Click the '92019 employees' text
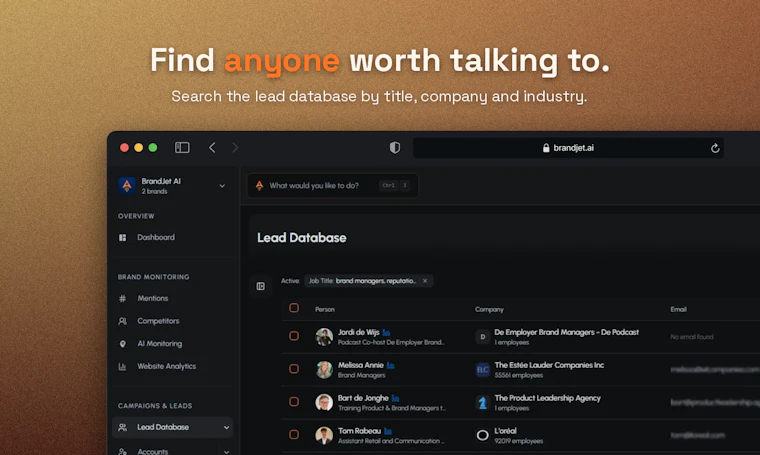The height and width of the screenshot is (455, 760). (519, 441)
